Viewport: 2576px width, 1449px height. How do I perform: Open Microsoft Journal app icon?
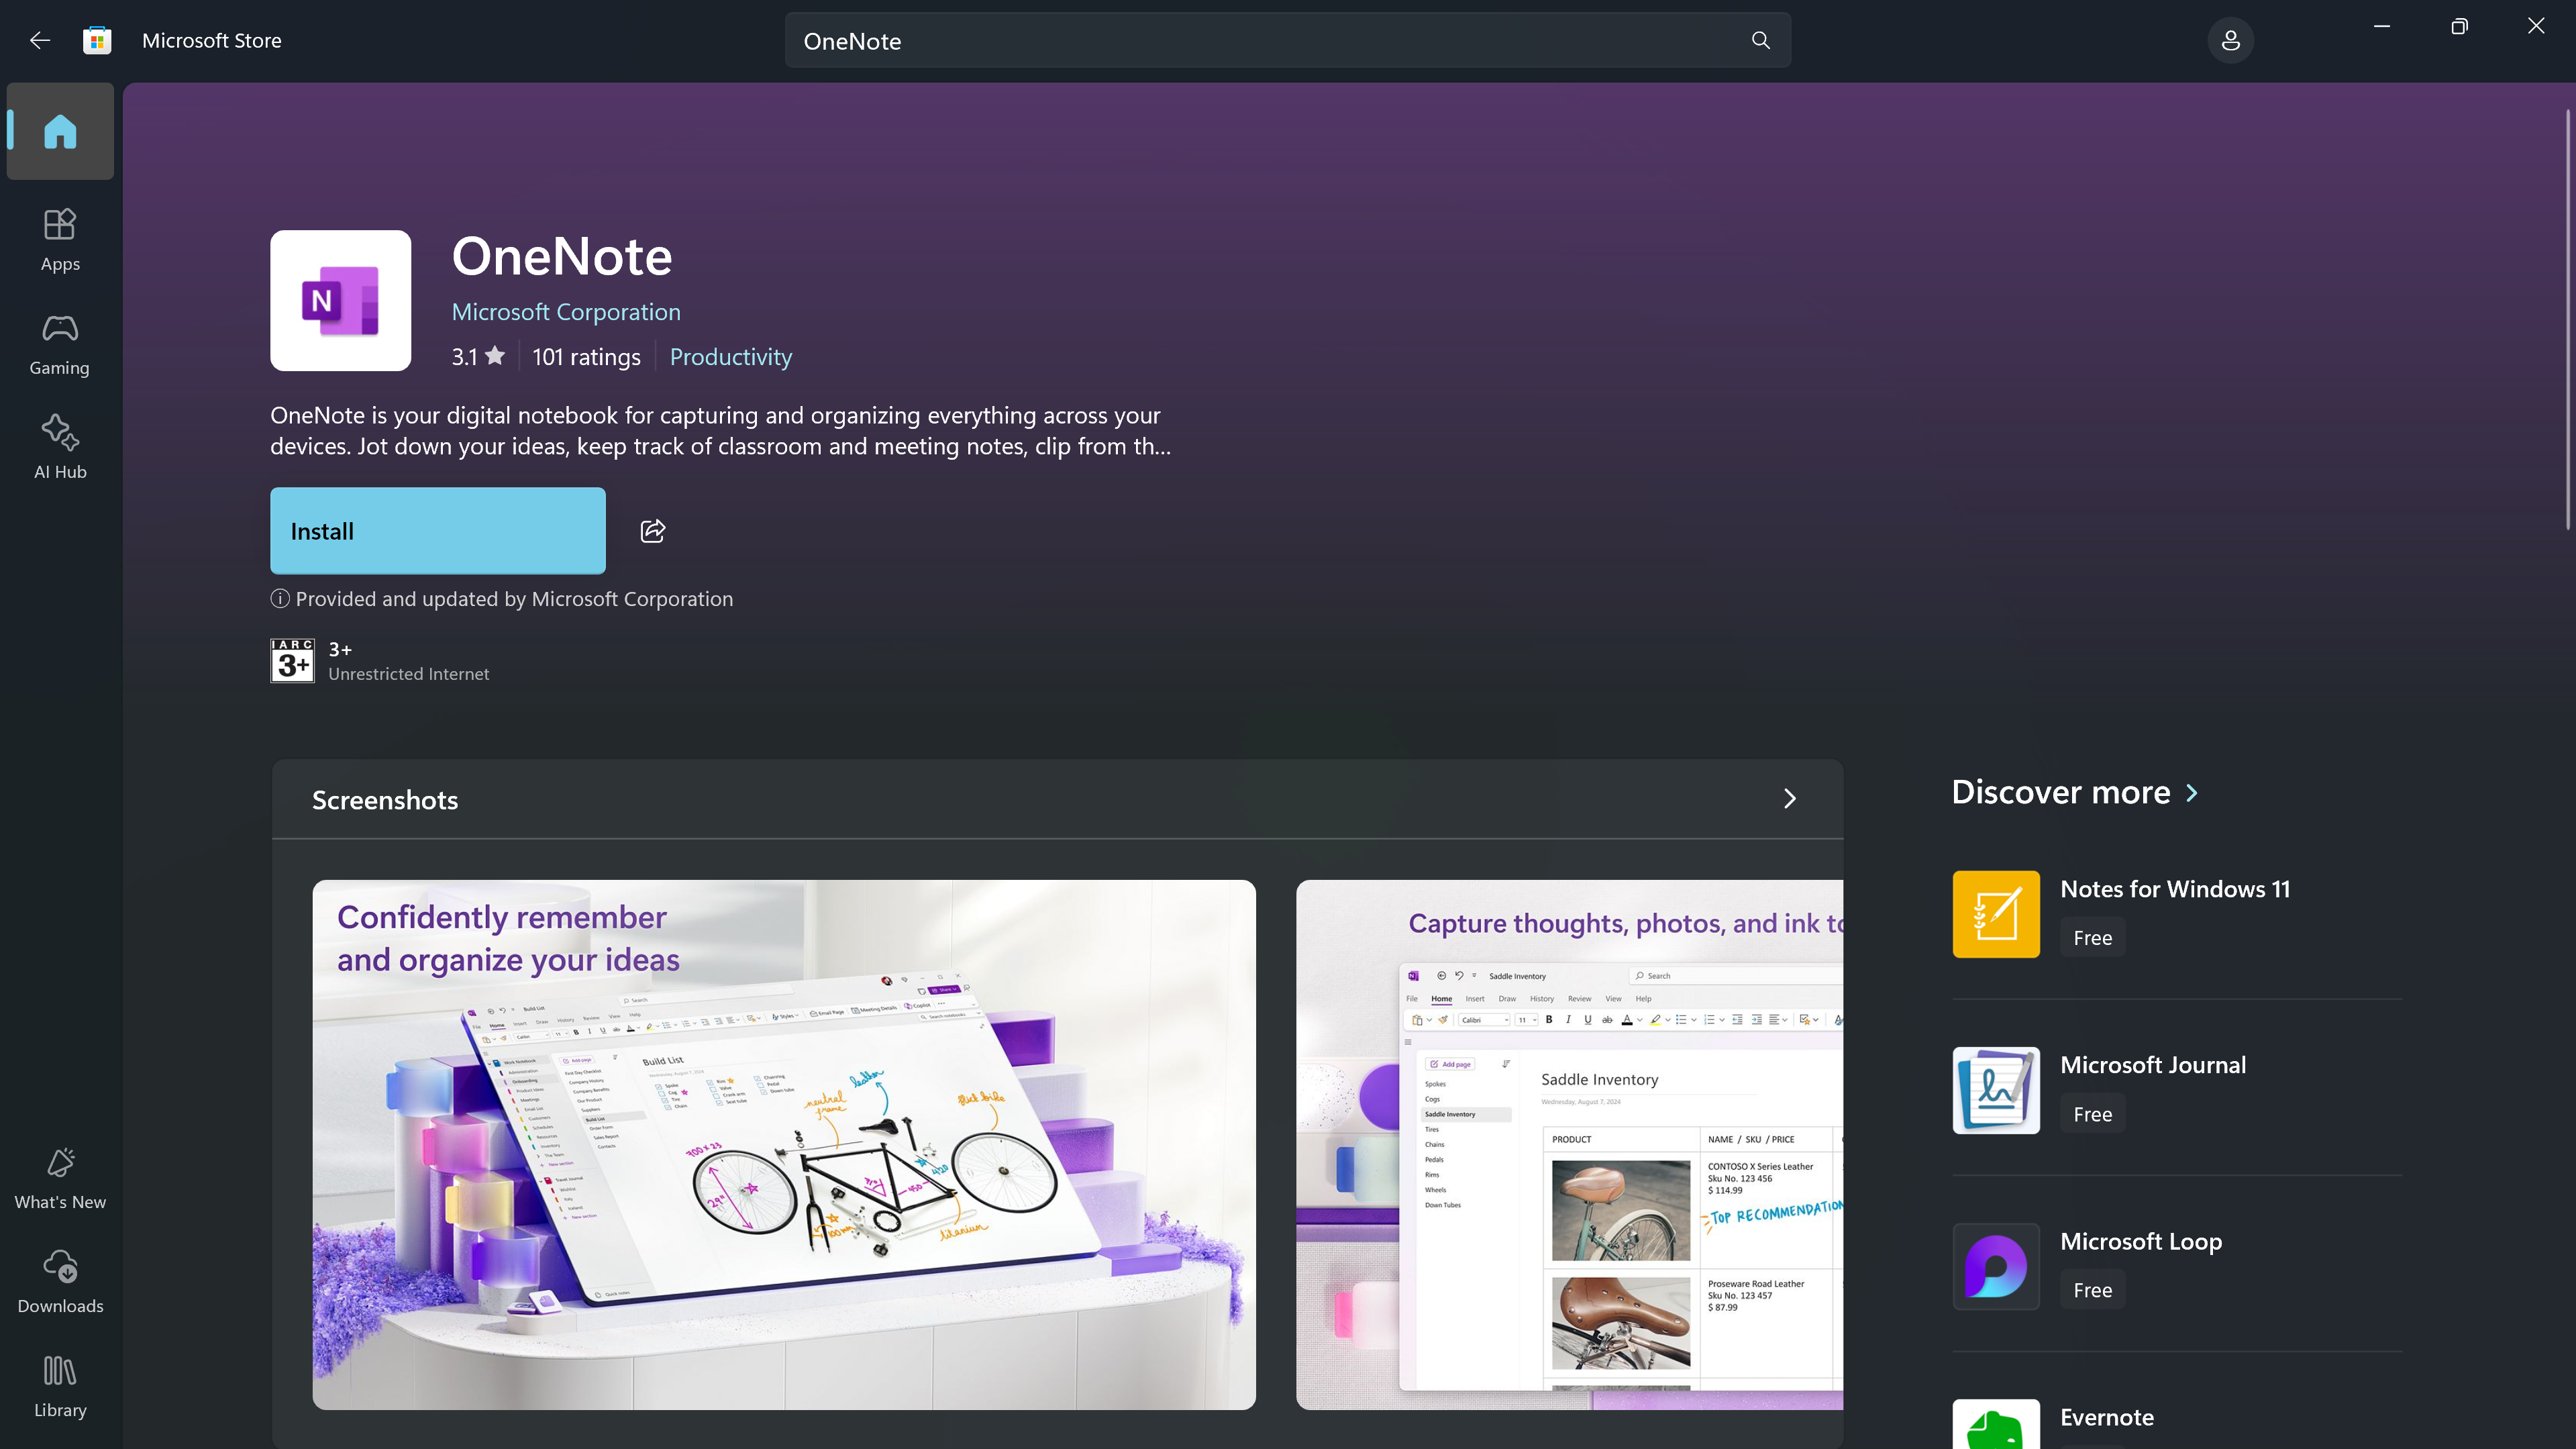(1996, 1090)
